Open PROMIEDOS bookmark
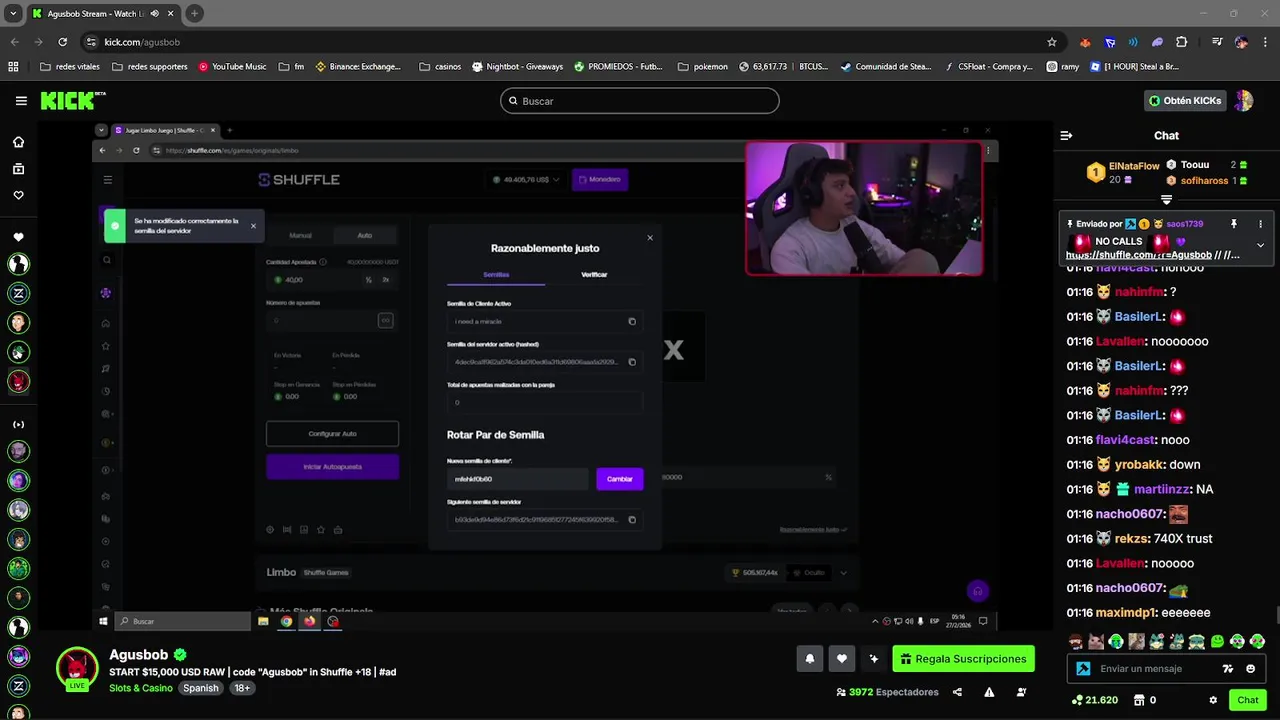 pyautogui.click(x=618, y=67)
